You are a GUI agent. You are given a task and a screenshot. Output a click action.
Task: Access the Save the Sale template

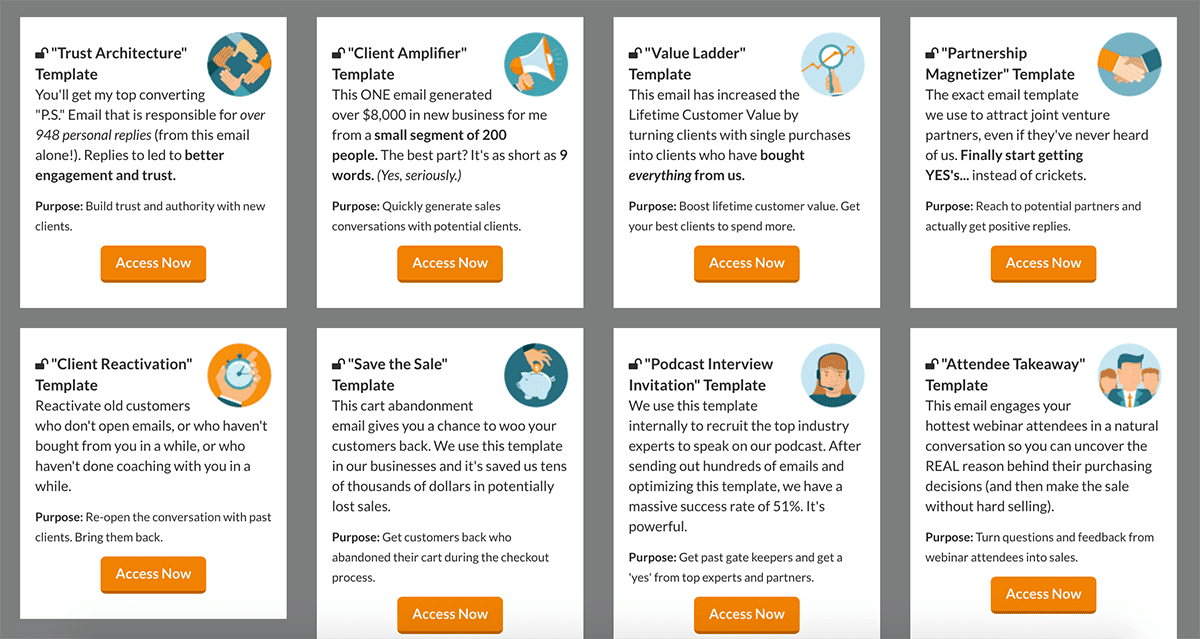450,614
